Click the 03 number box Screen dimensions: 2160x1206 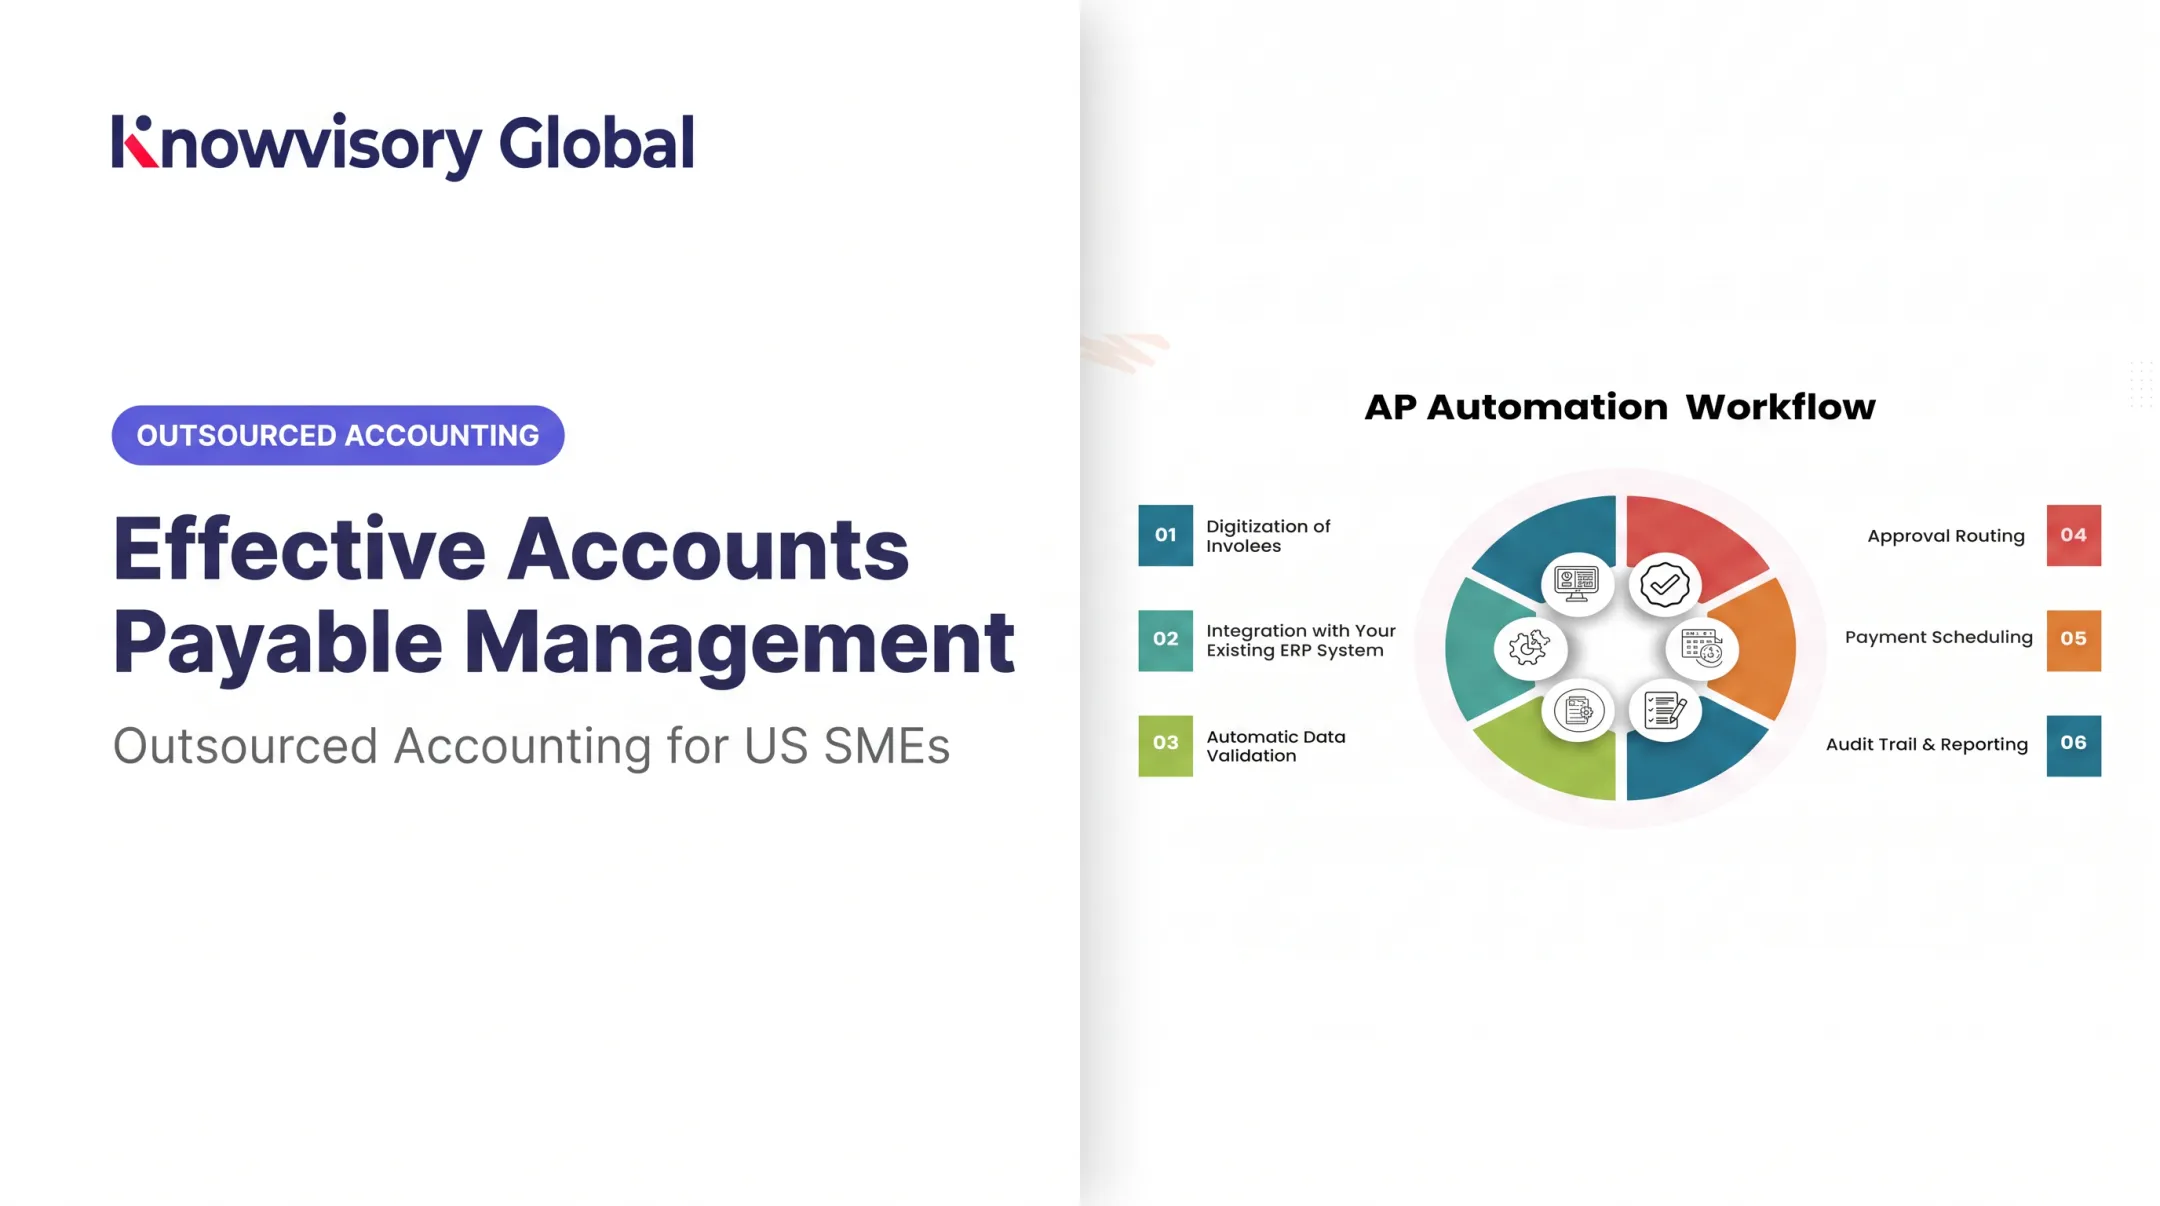click(1165, 745)
